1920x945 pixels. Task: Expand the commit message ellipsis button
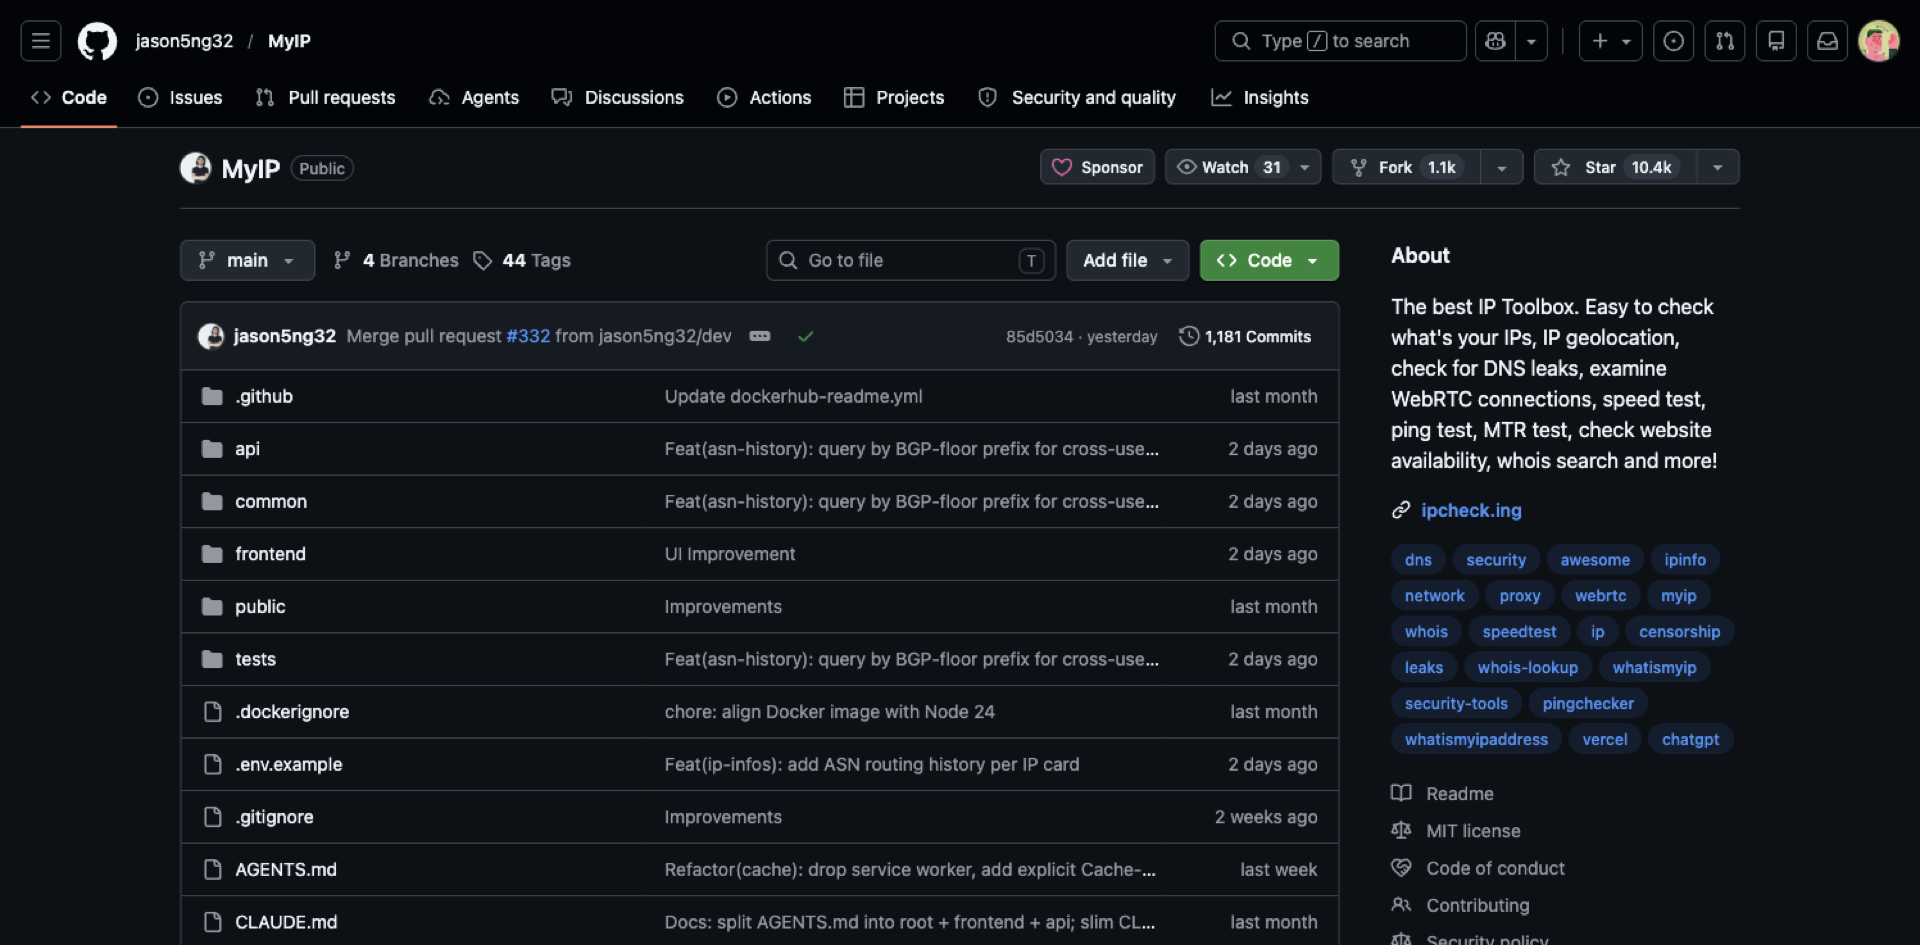[760, 336]
